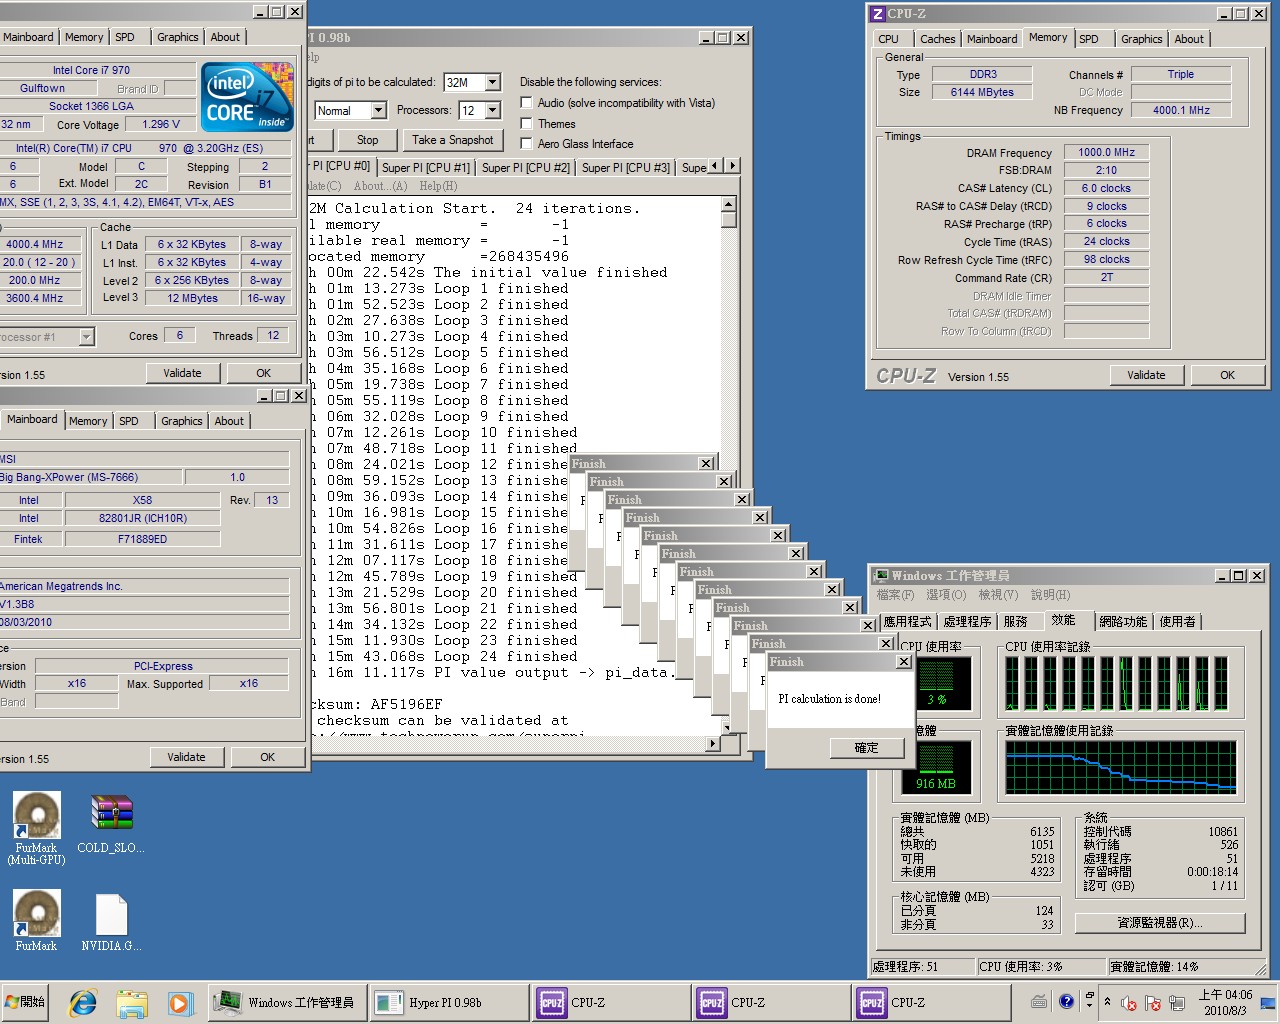Click the Intel Core i7 inside logo
The width and height of the screenshot is (1280, 1024).
247,97
